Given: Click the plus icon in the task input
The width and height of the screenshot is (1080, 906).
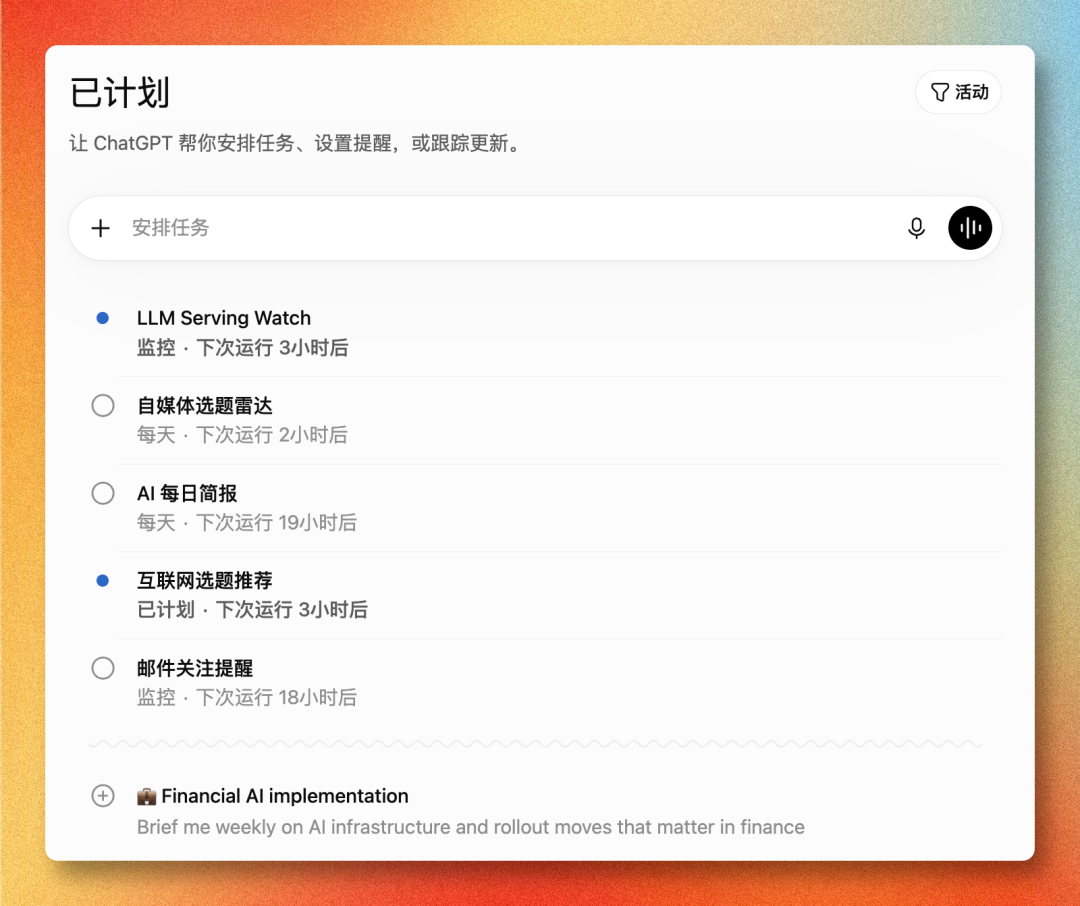Looking at the screenshot, I should [101, 228].
